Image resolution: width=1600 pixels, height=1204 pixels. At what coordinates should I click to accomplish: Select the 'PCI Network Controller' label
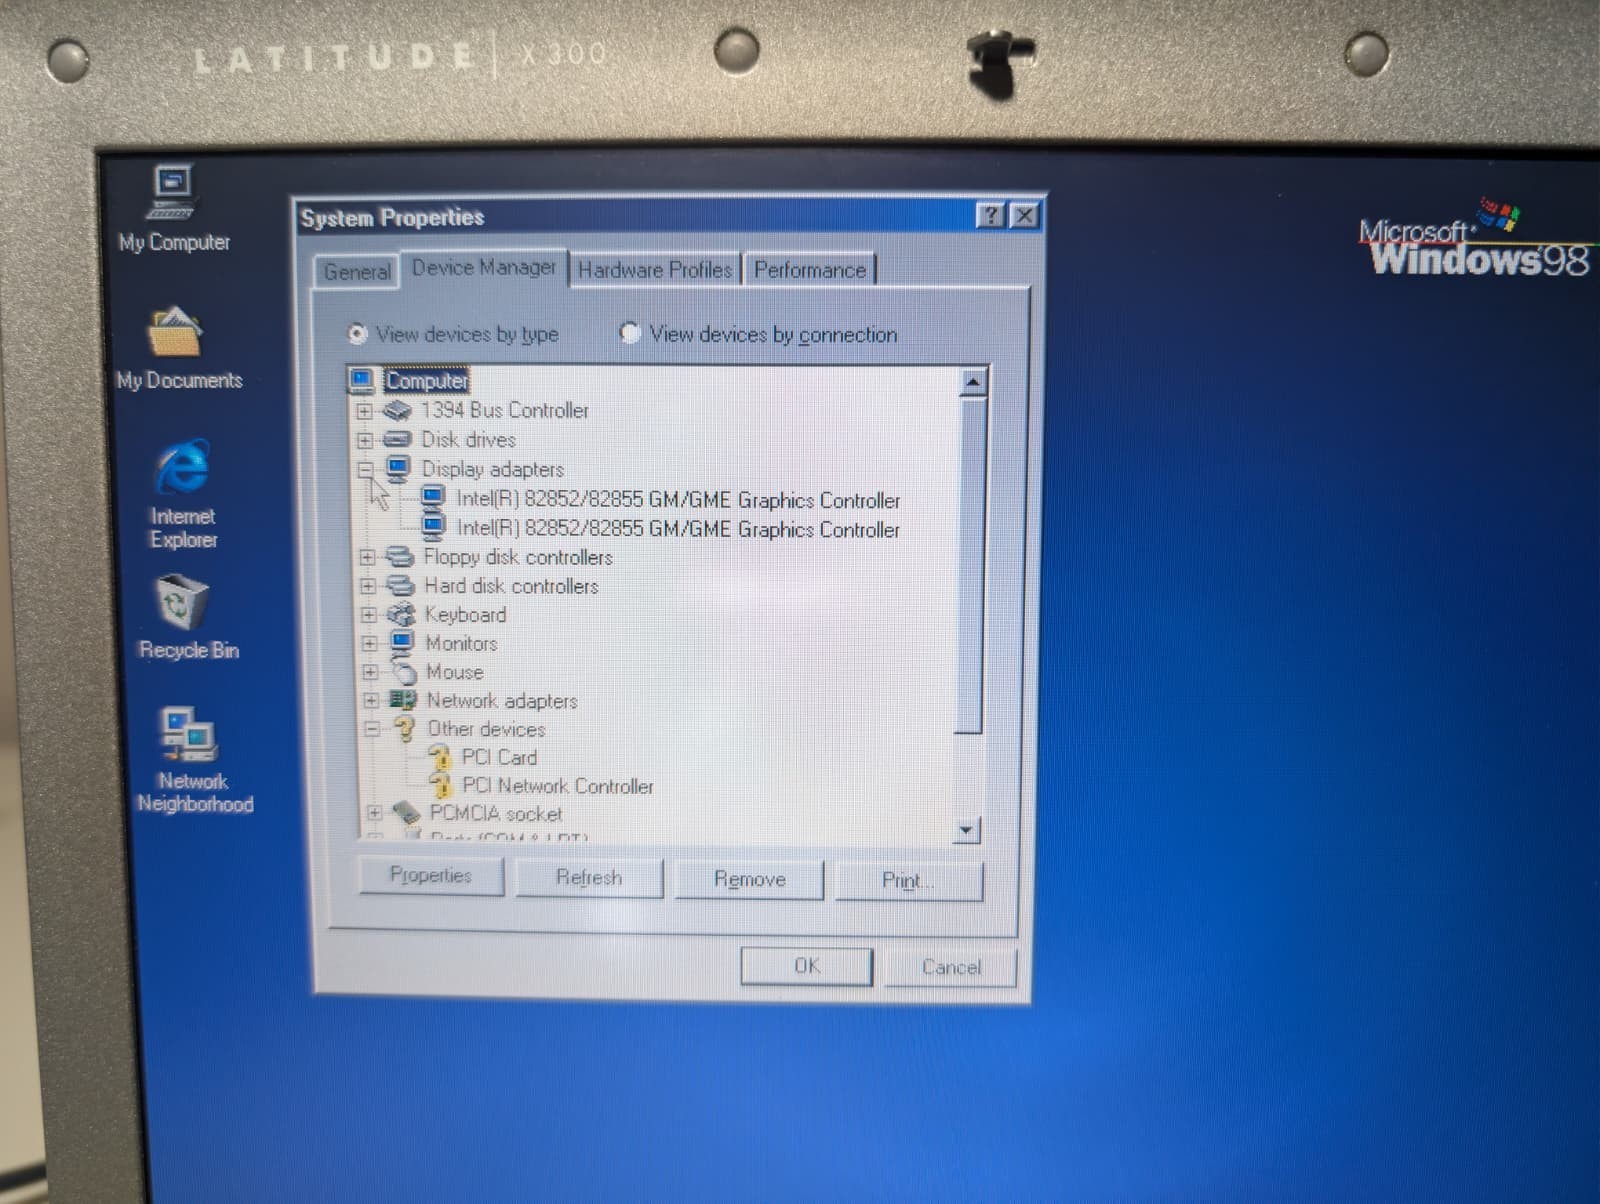tap(557, 786)
